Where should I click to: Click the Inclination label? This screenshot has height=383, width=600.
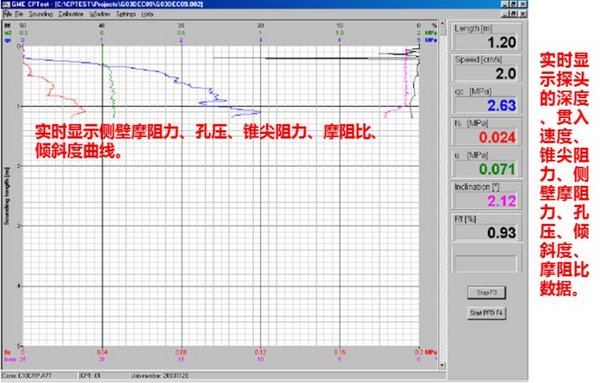click(x=477, y=187)
